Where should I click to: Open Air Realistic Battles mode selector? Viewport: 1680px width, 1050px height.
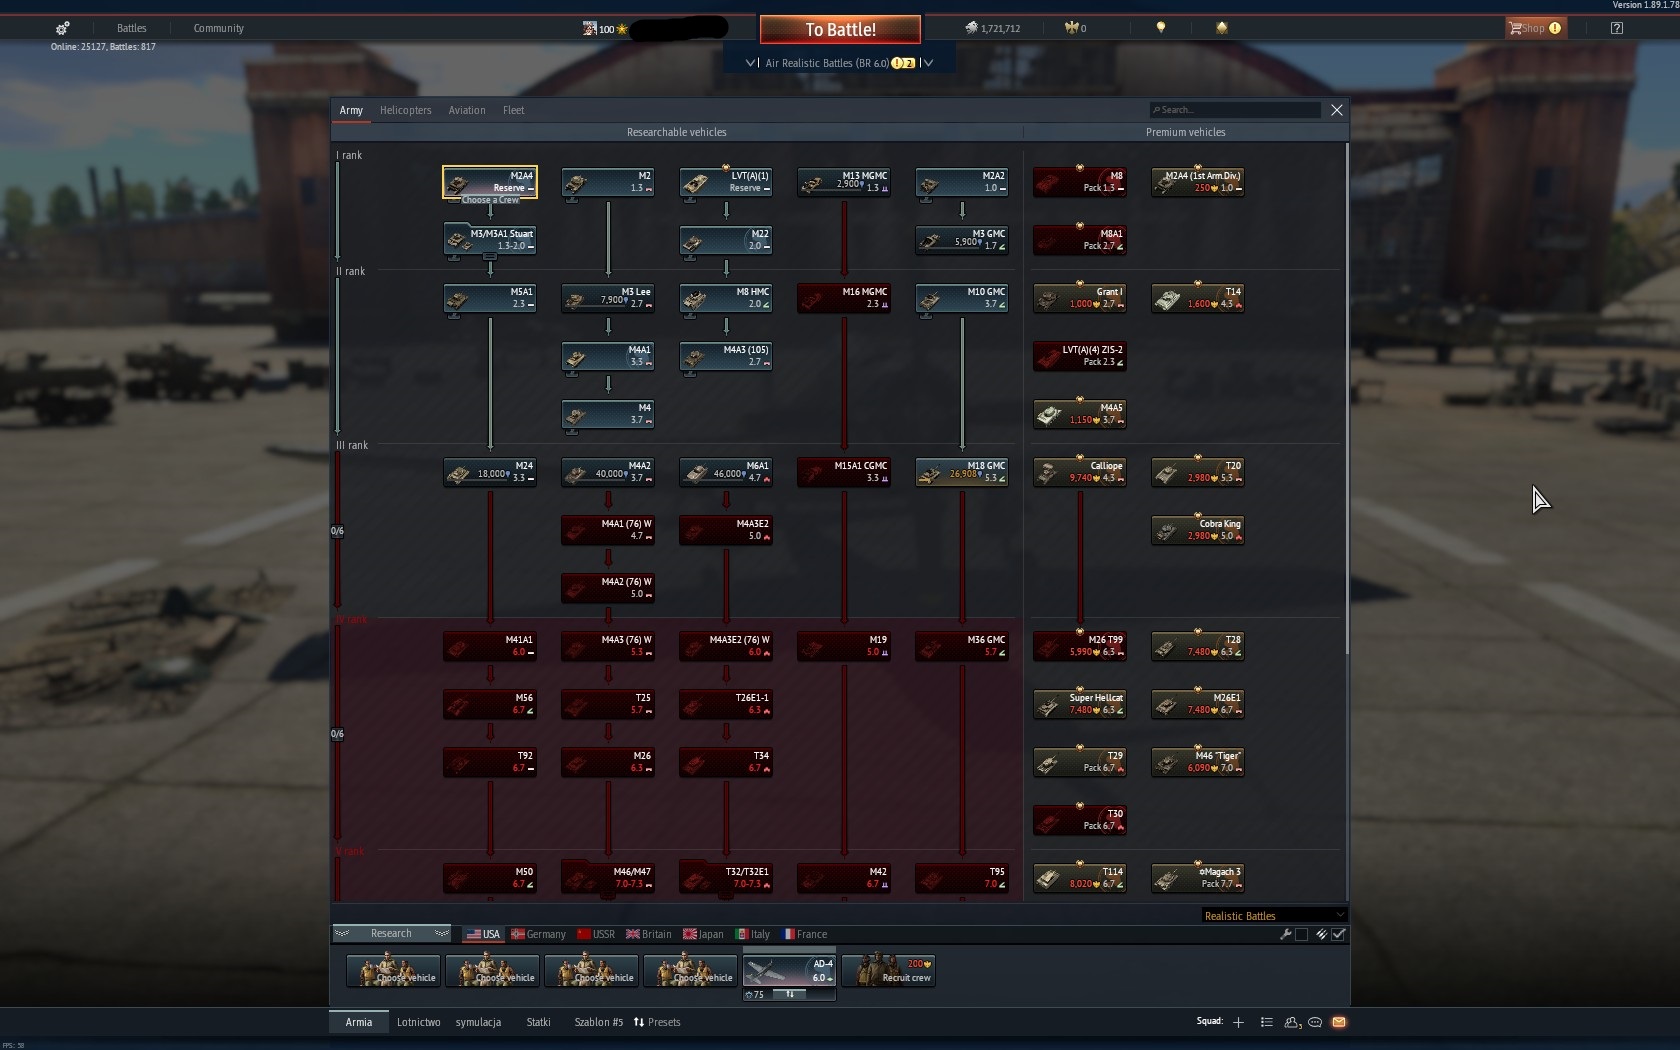(x=840, y=63)
